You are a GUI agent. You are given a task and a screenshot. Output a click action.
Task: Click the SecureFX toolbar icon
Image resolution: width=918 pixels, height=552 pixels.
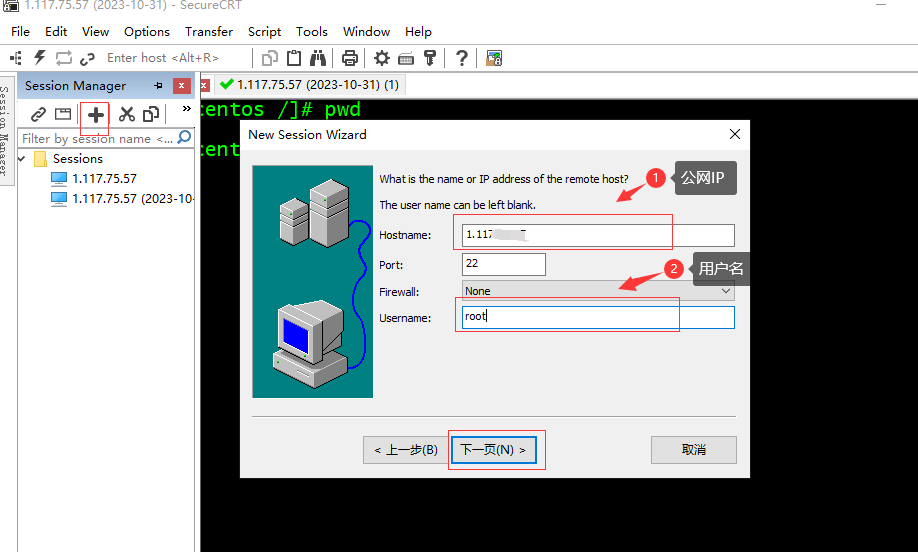click(494, 58)
